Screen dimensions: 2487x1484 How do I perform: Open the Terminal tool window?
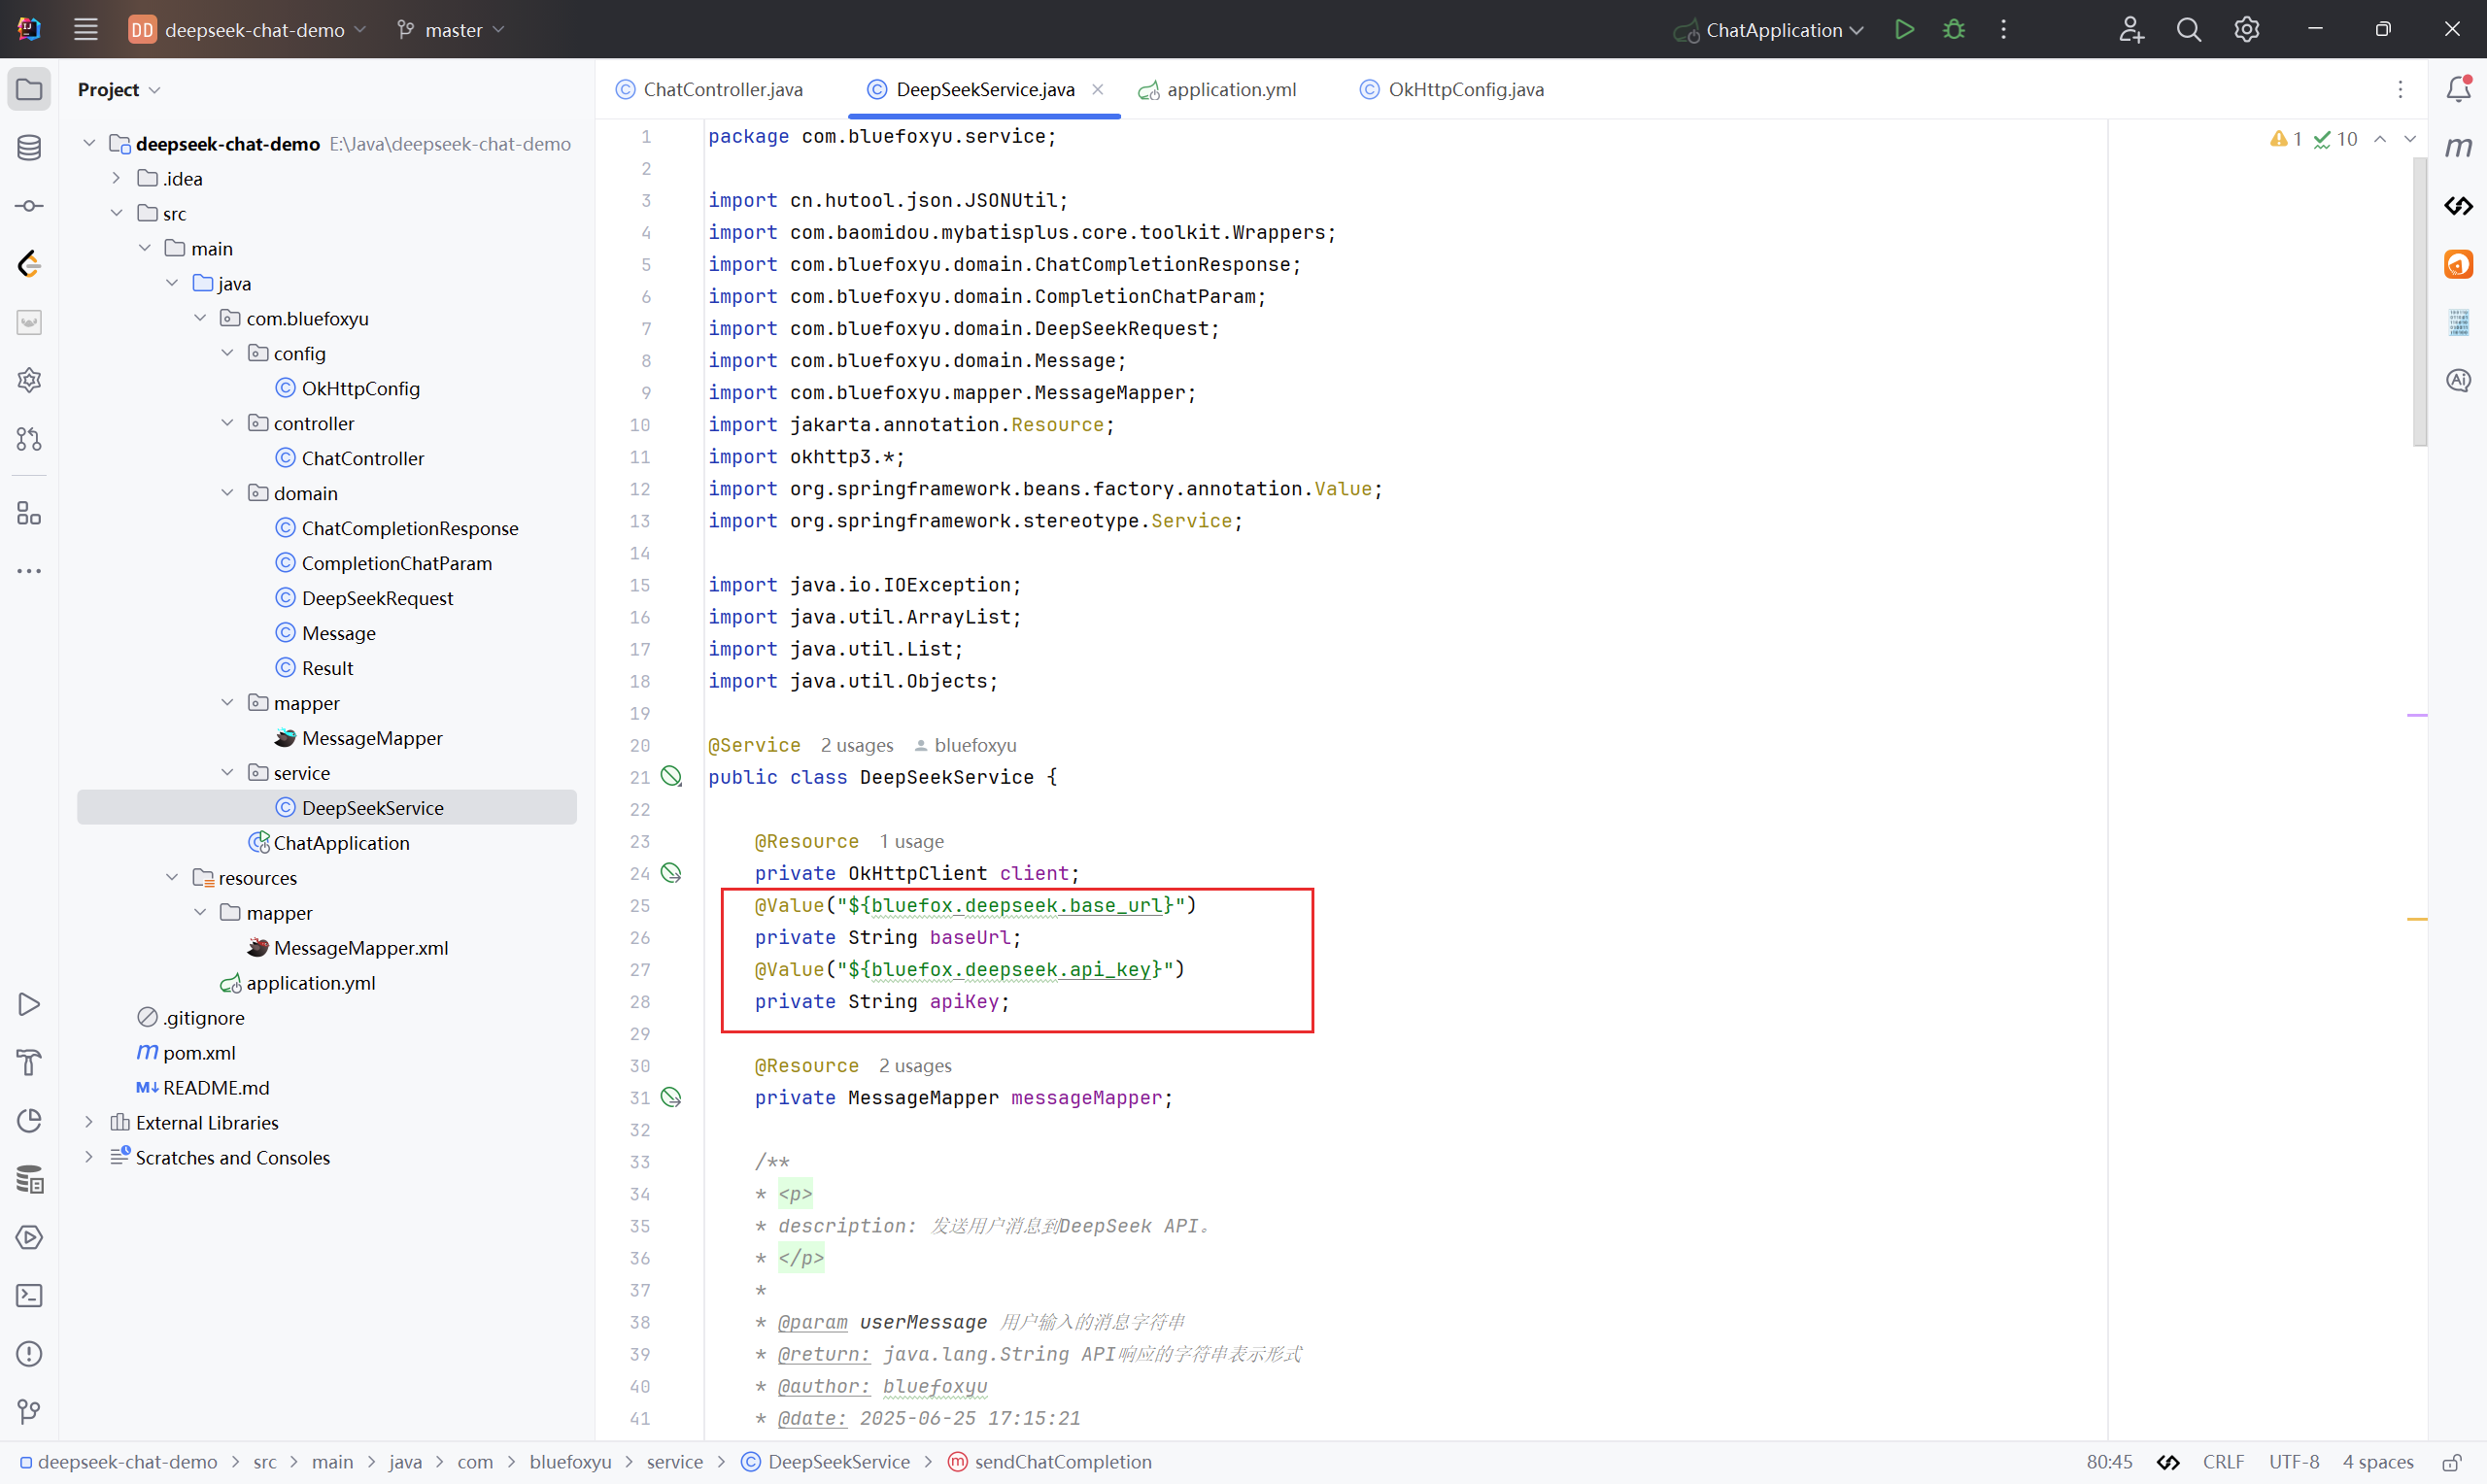pyautogui.click(x=29, y=1296)
